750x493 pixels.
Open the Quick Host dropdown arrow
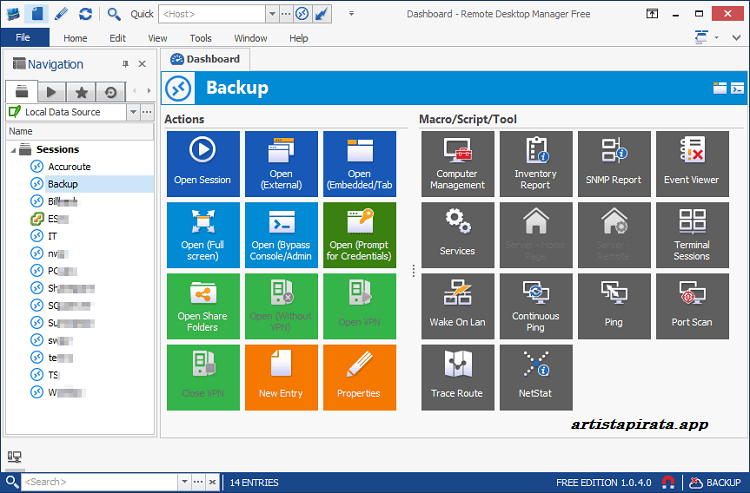[272, 14]
